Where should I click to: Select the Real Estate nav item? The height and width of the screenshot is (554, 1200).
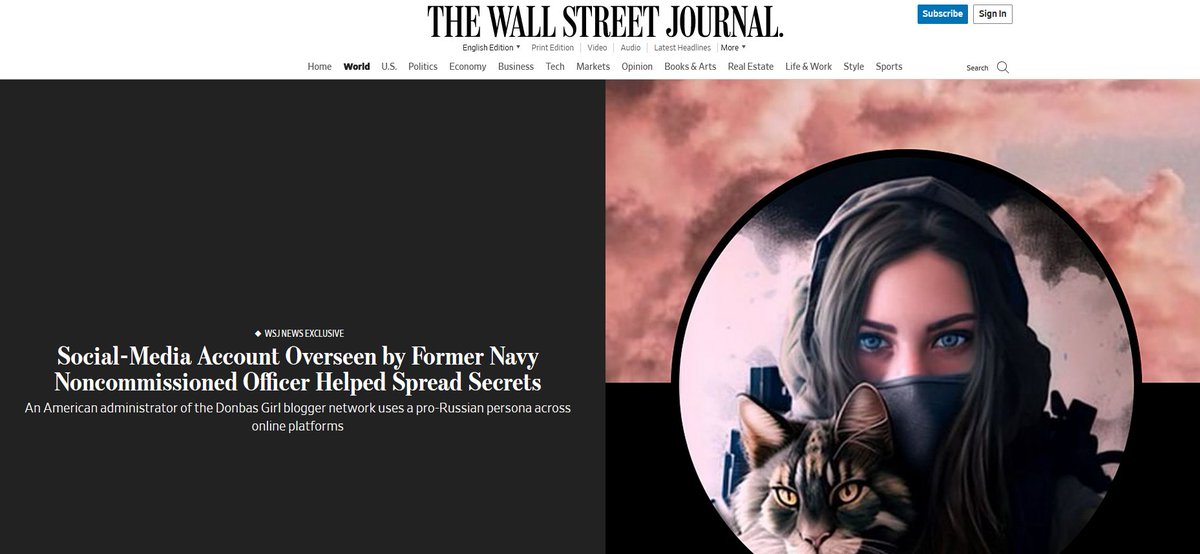751,67
